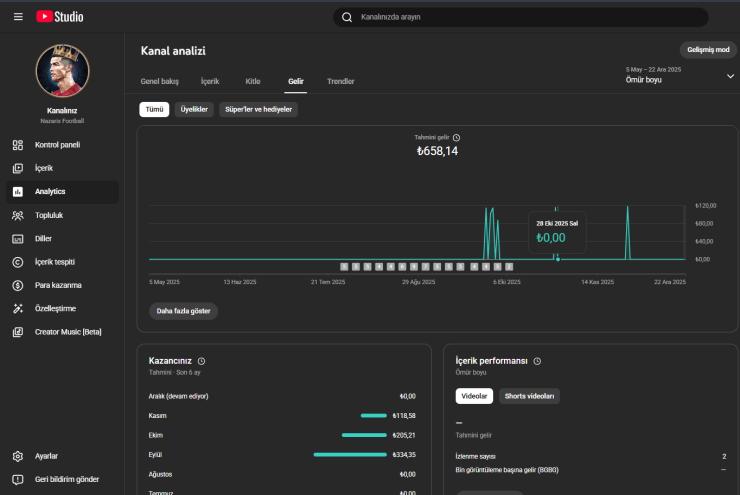Switch to the Kitle tab
740x495 pixels.
[253, 81]
